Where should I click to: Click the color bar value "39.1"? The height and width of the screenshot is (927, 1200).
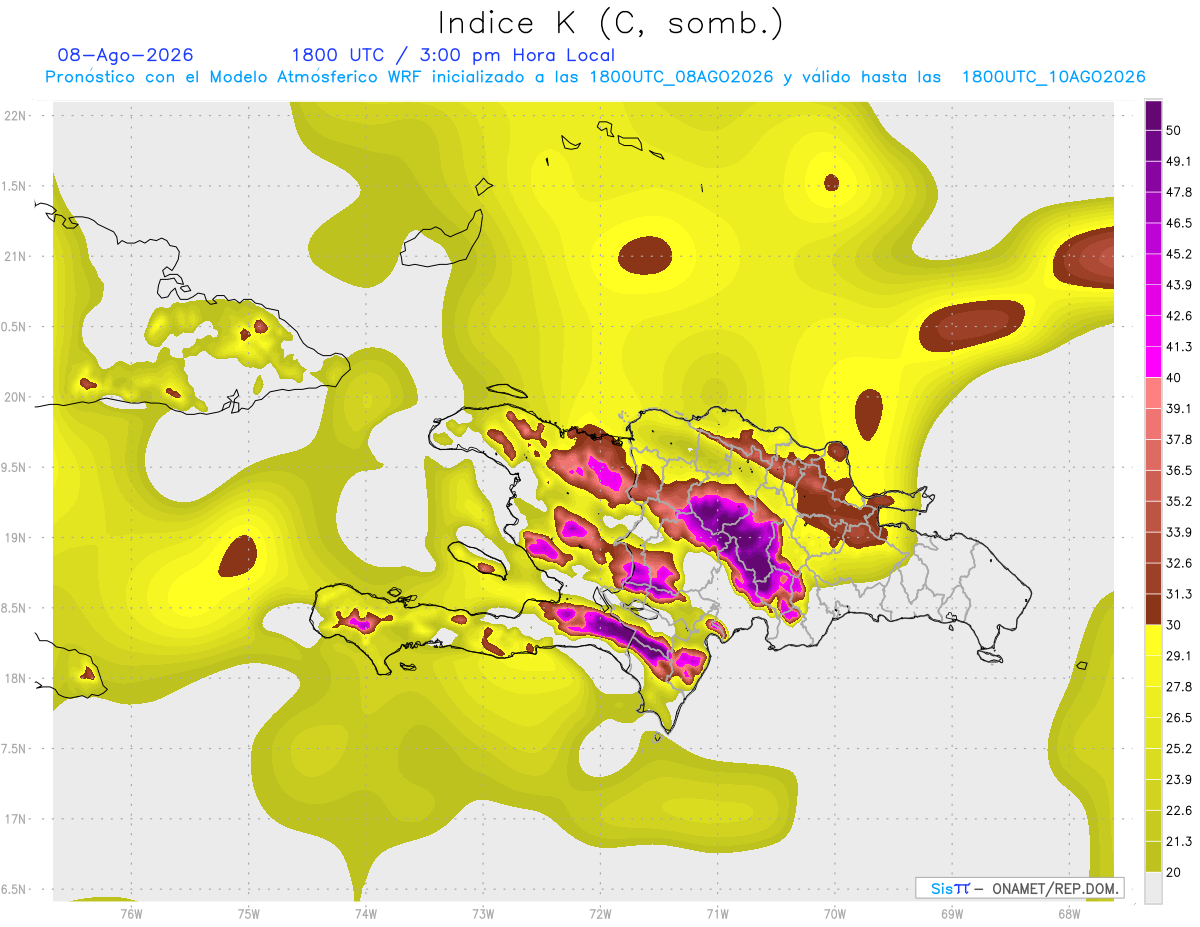[1179, 408]
